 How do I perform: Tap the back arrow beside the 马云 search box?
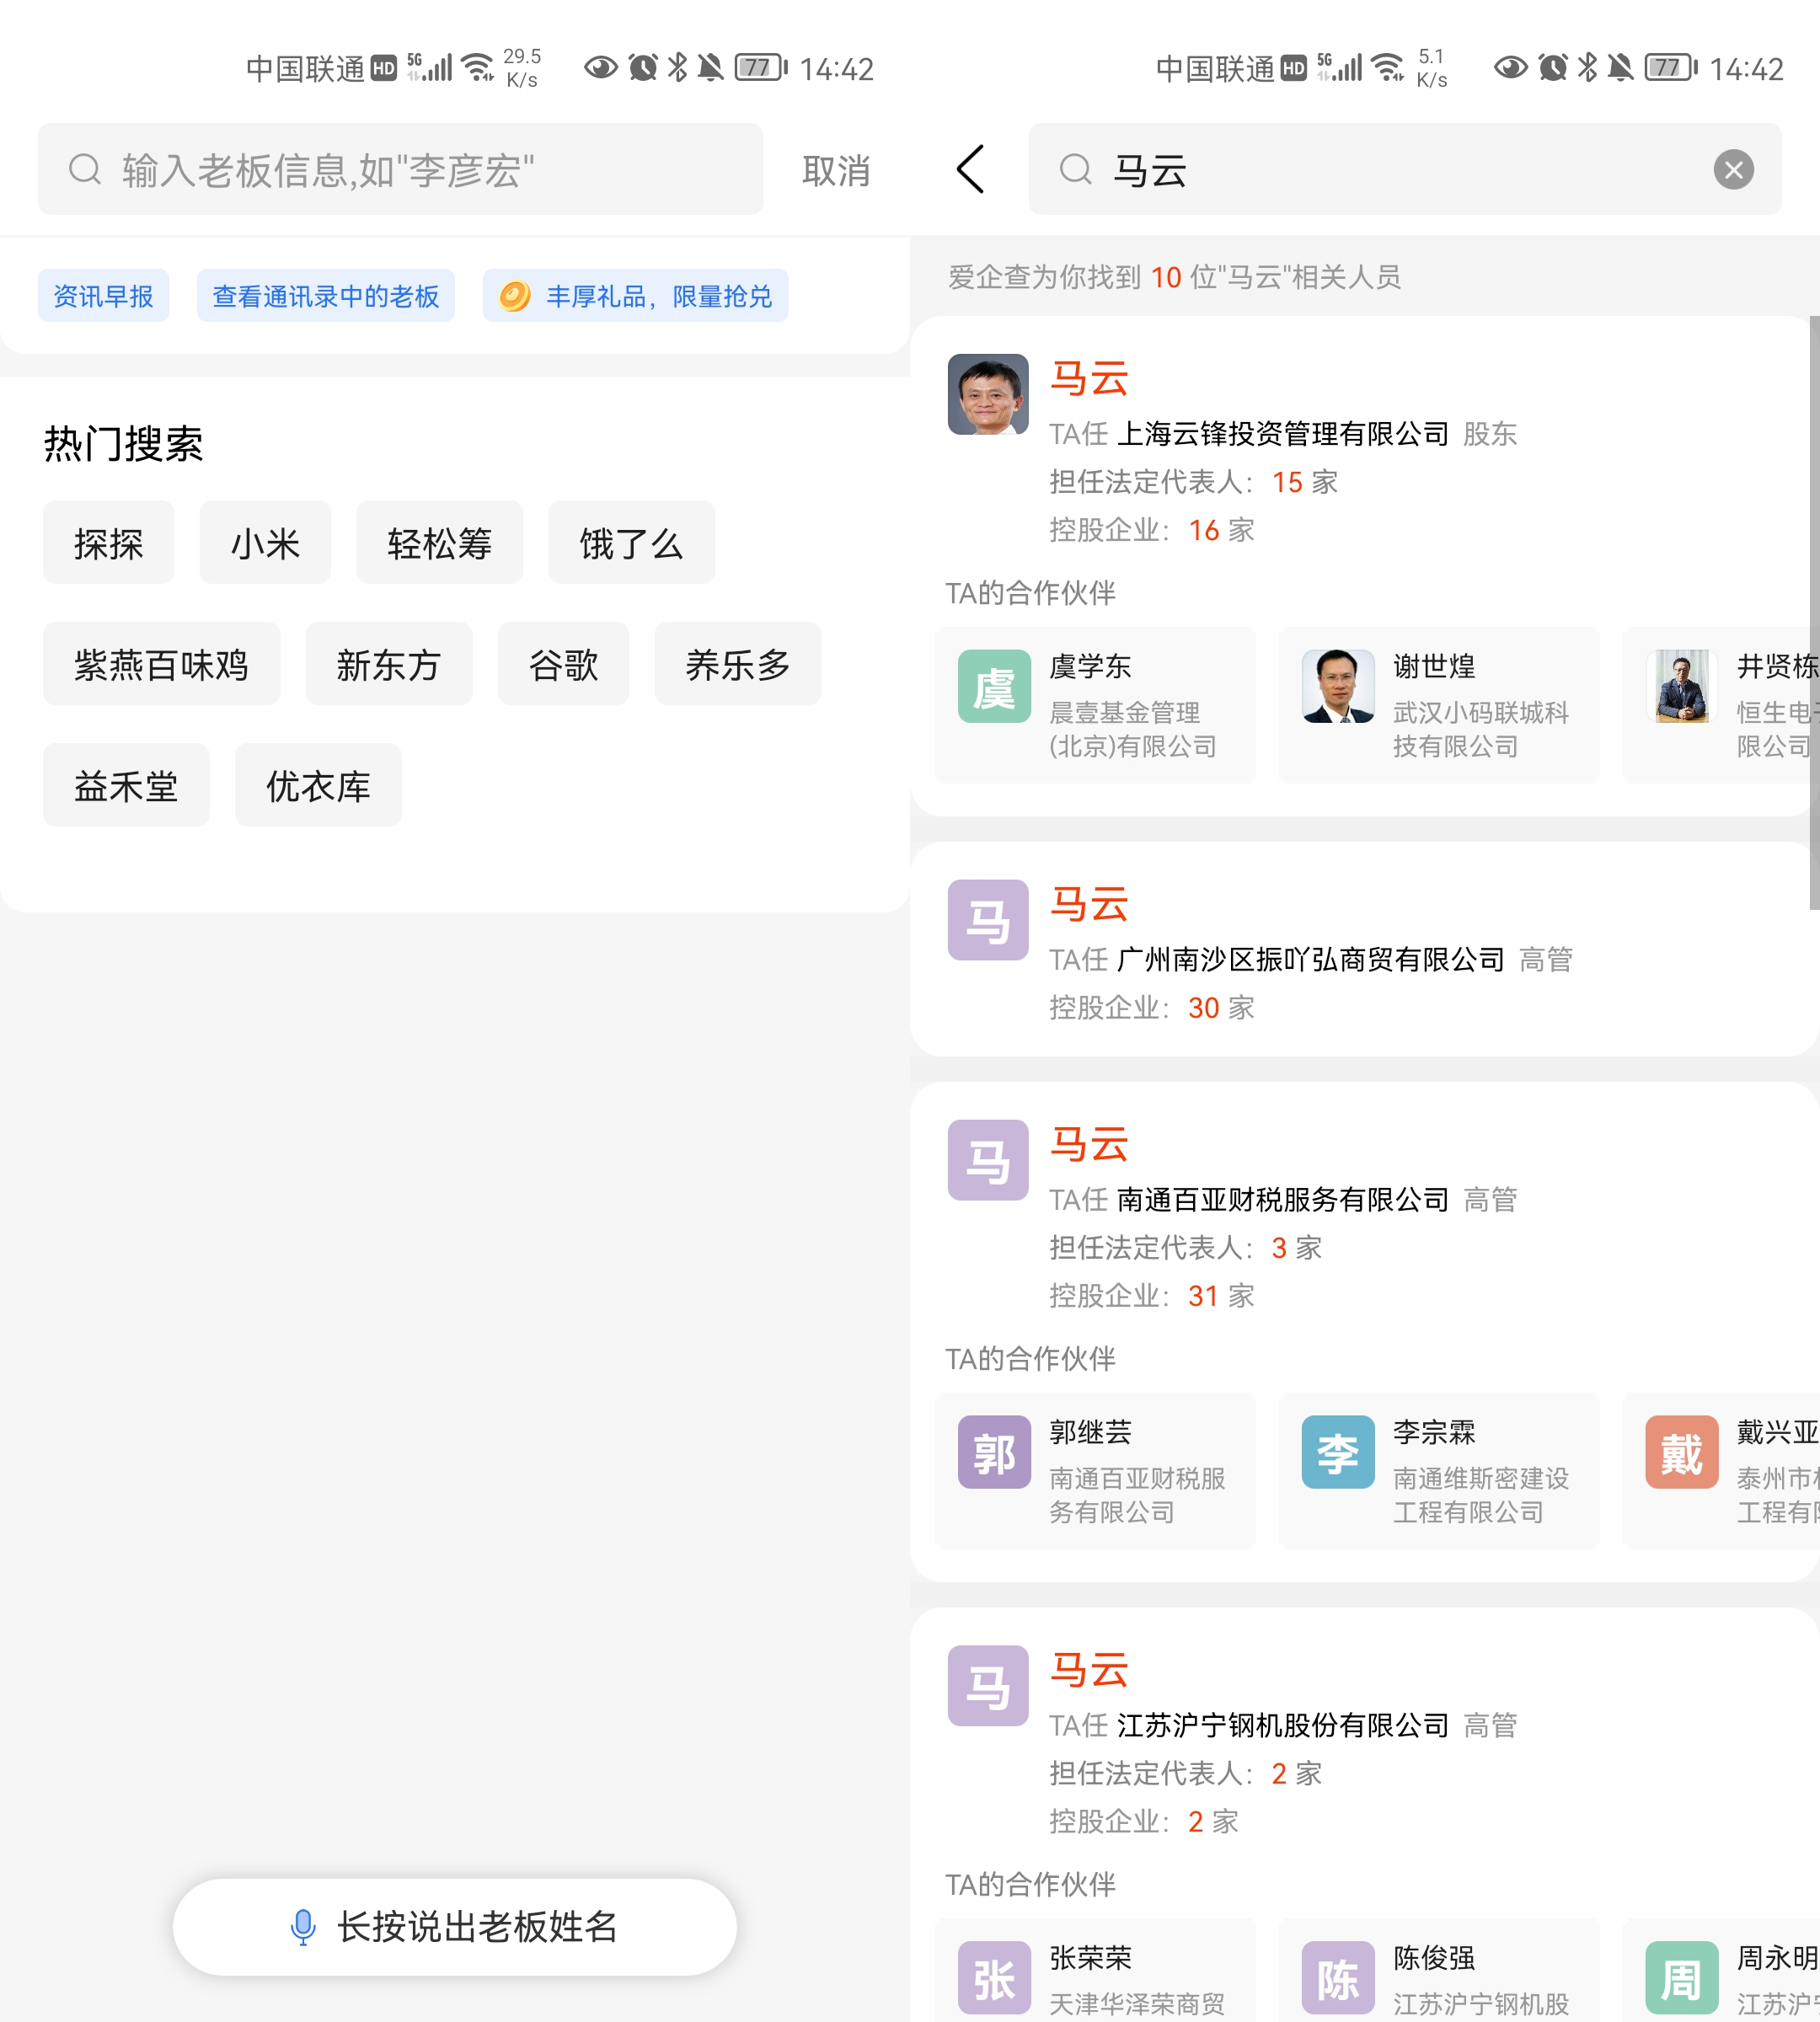970,169
